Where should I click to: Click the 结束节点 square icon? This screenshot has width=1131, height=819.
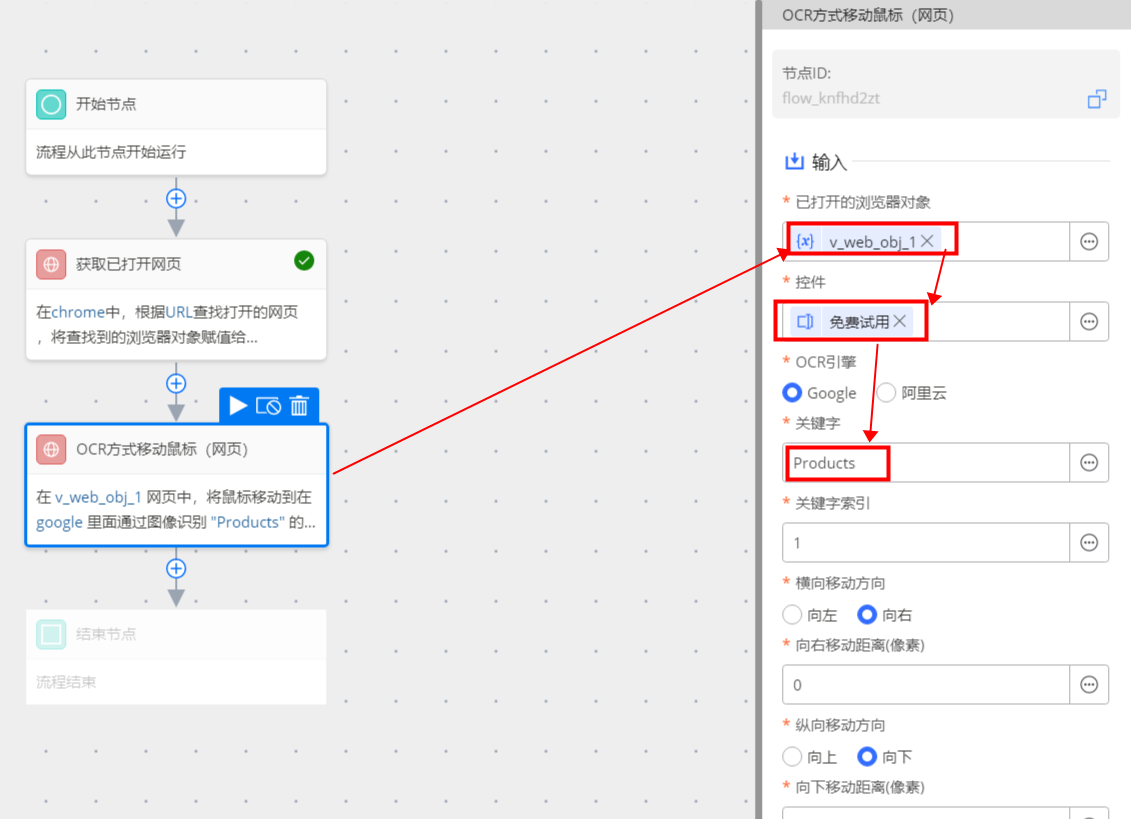click(x=51, y=634)
